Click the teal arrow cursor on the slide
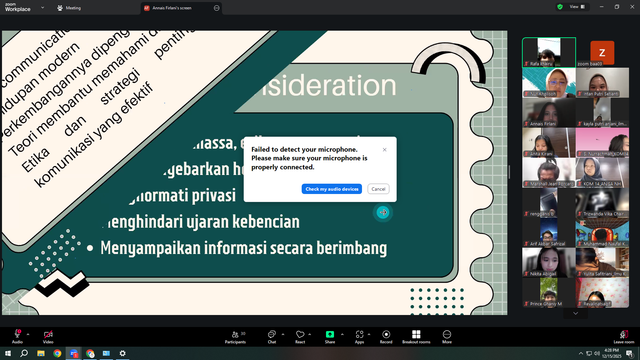Image resolution: width=640 pixels, height=360 pixels. point(382,212)
